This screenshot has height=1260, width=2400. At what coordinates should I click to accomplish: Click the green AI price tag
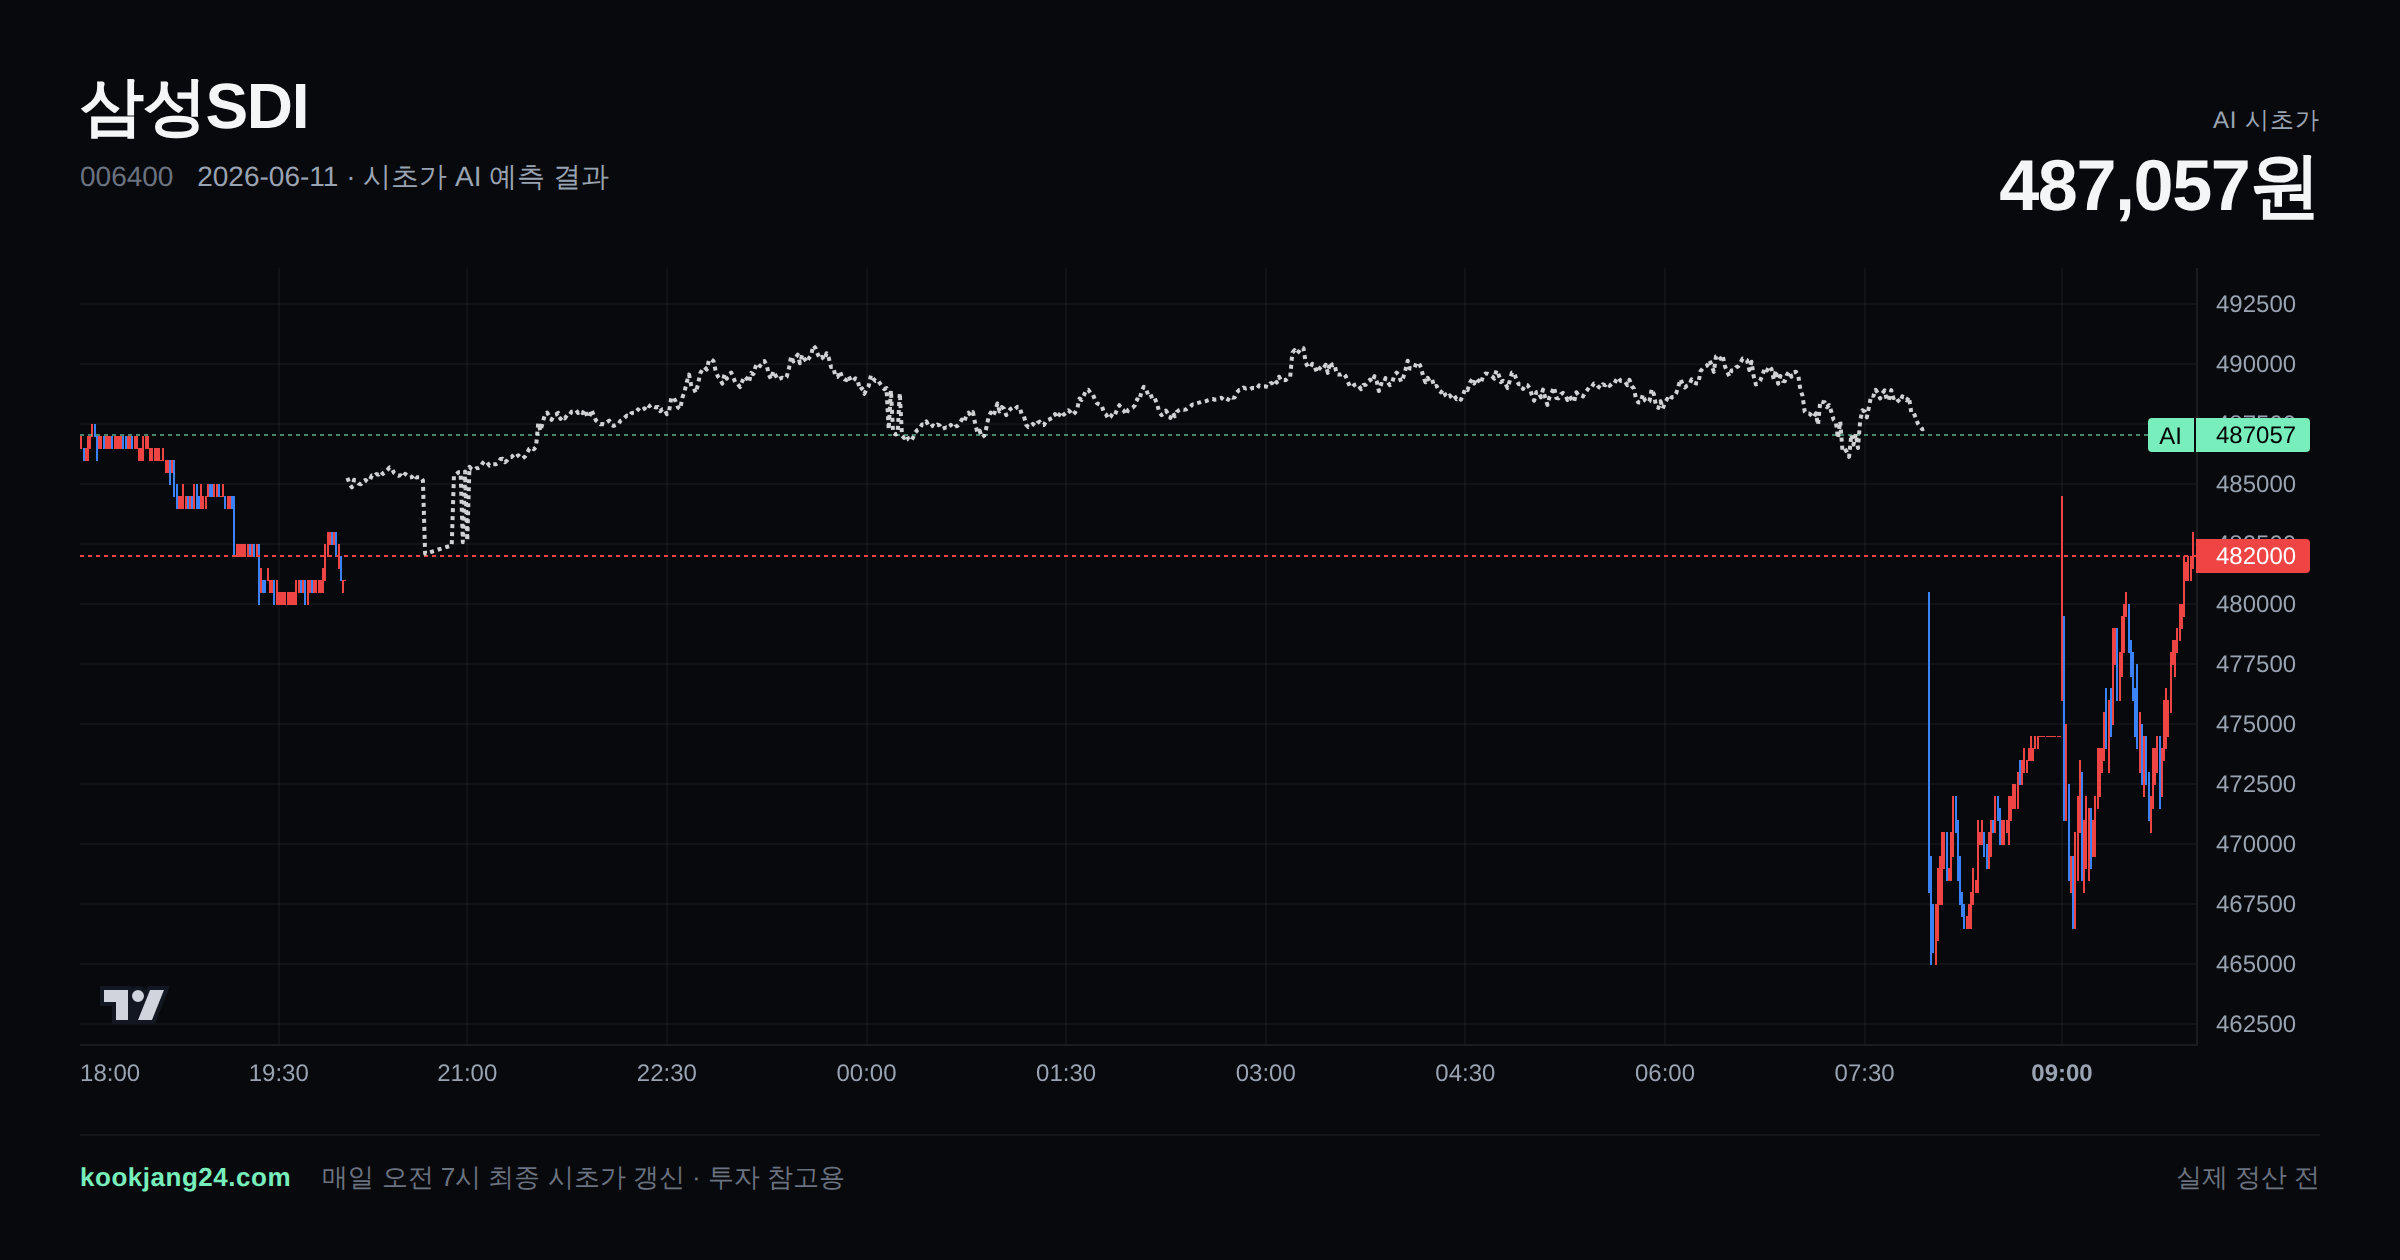2170,435
